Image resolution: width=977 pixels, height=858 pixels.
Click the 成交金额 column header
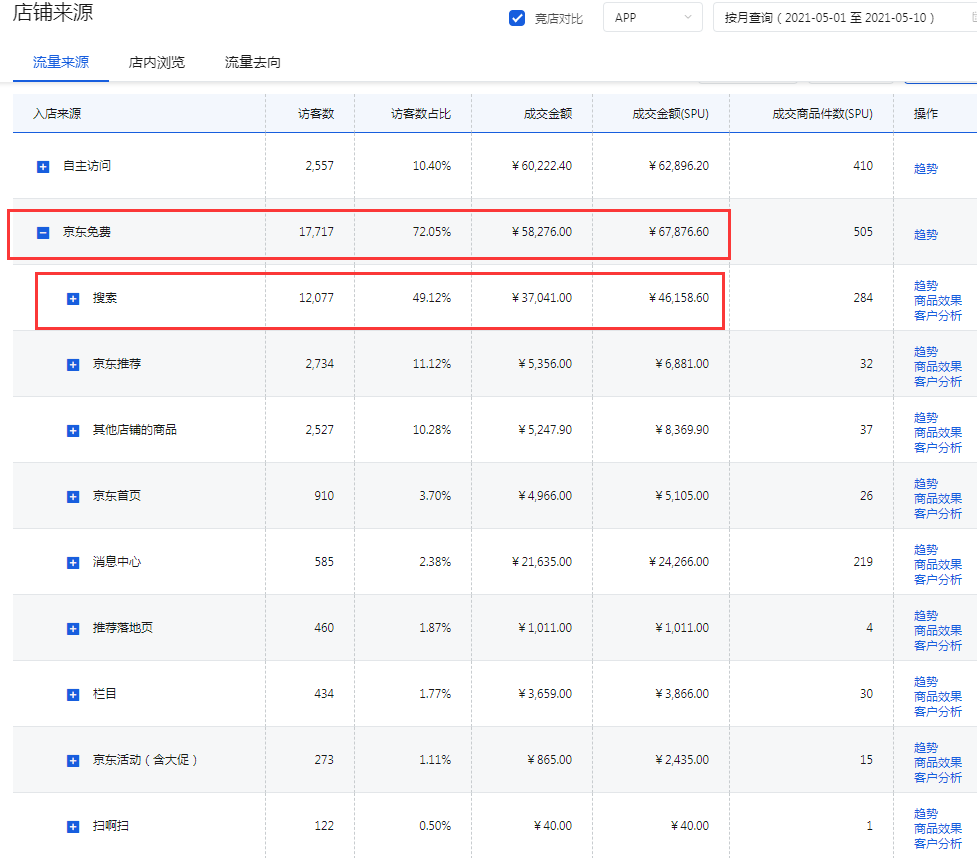[548, 114]
